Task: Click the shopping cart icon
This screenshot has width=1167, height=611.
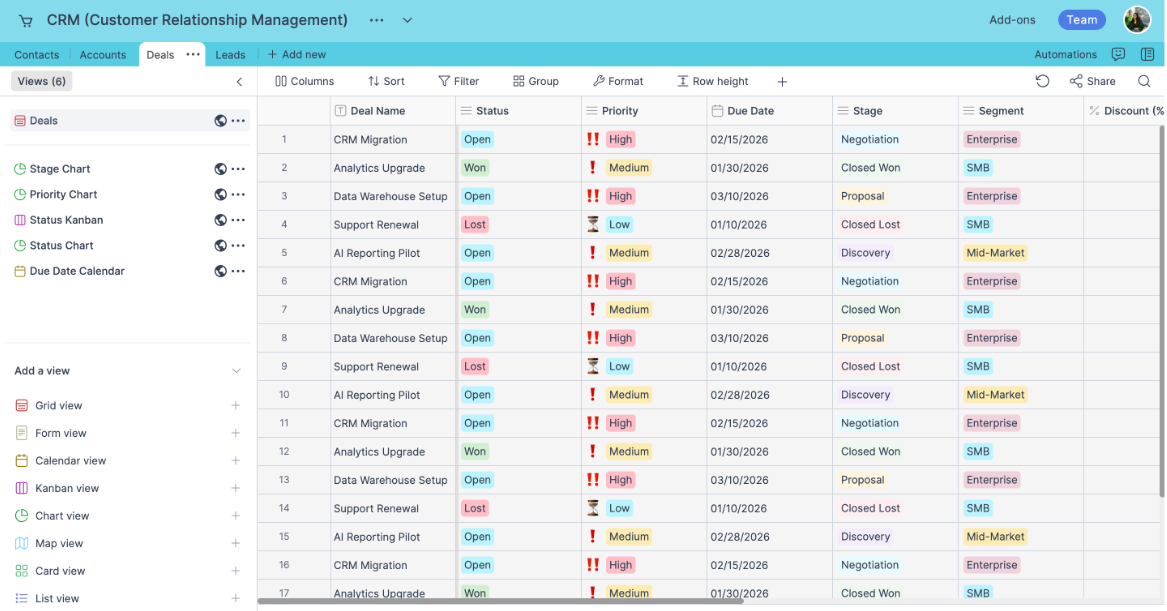Action: (x=25, y=20)
